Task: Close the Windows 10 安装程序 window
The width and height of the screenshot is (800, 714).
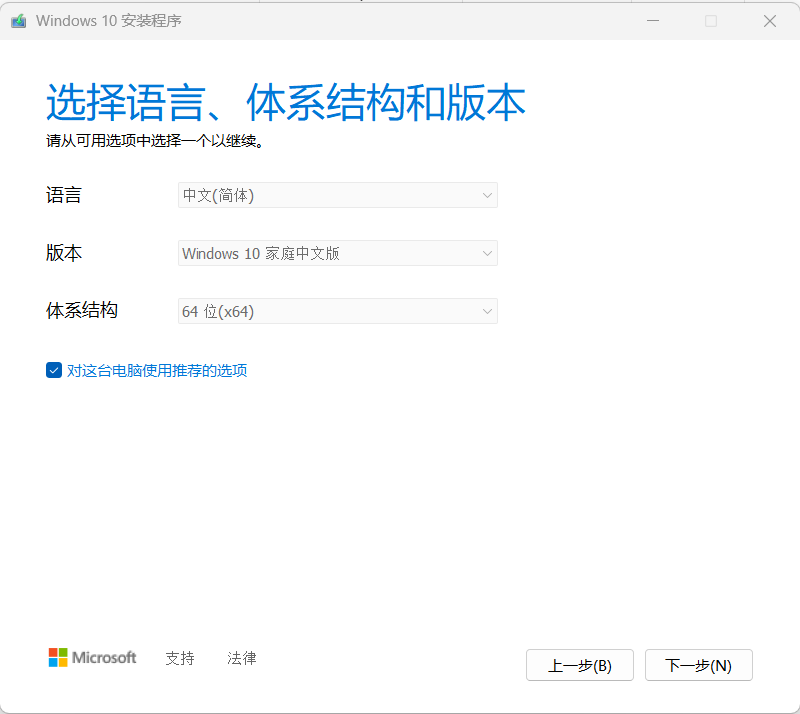Action: click(x=770, y=21)
